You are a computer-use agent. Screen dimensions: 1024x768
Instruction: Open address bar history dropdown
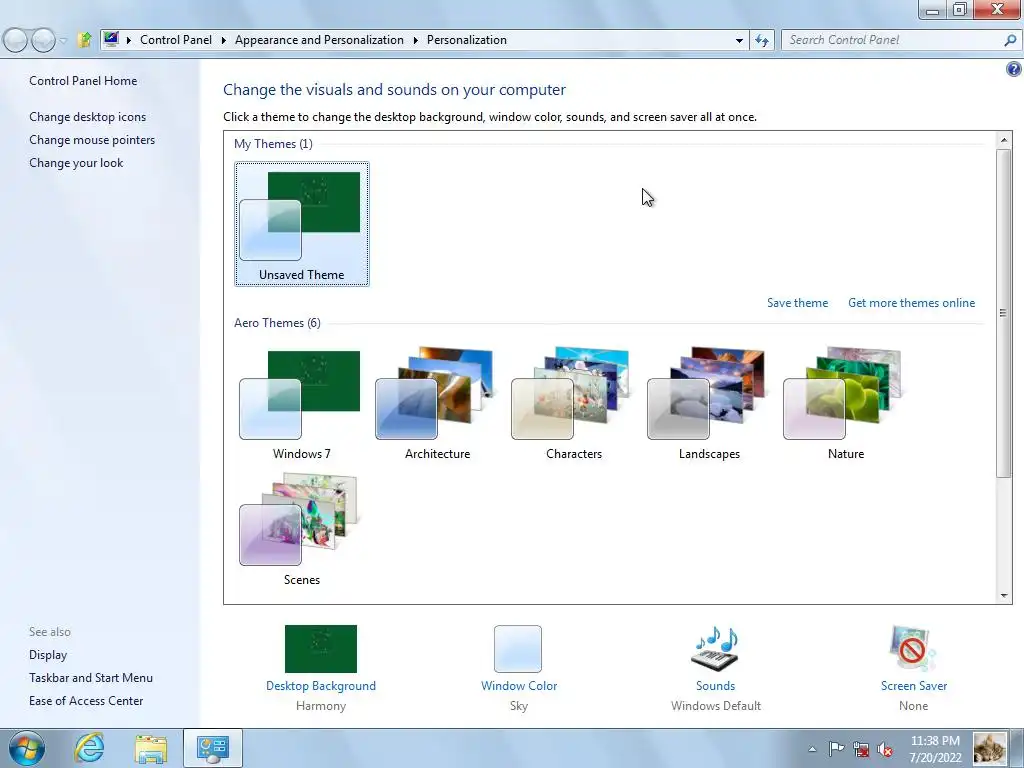click(x=739, y=40)
